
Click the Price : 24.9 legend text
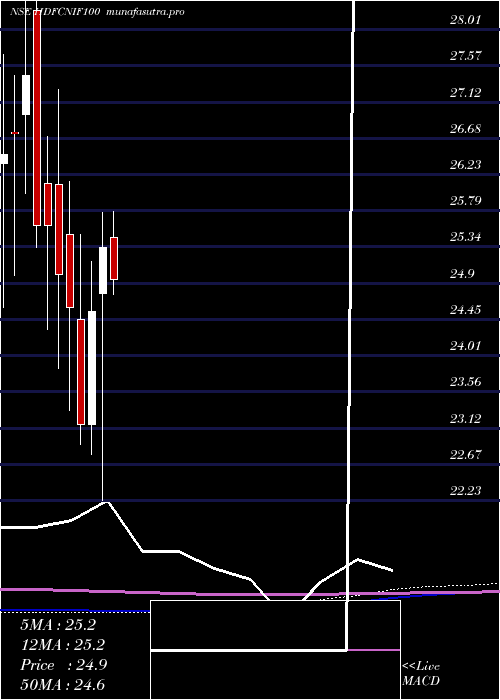(x=63, y=665)
